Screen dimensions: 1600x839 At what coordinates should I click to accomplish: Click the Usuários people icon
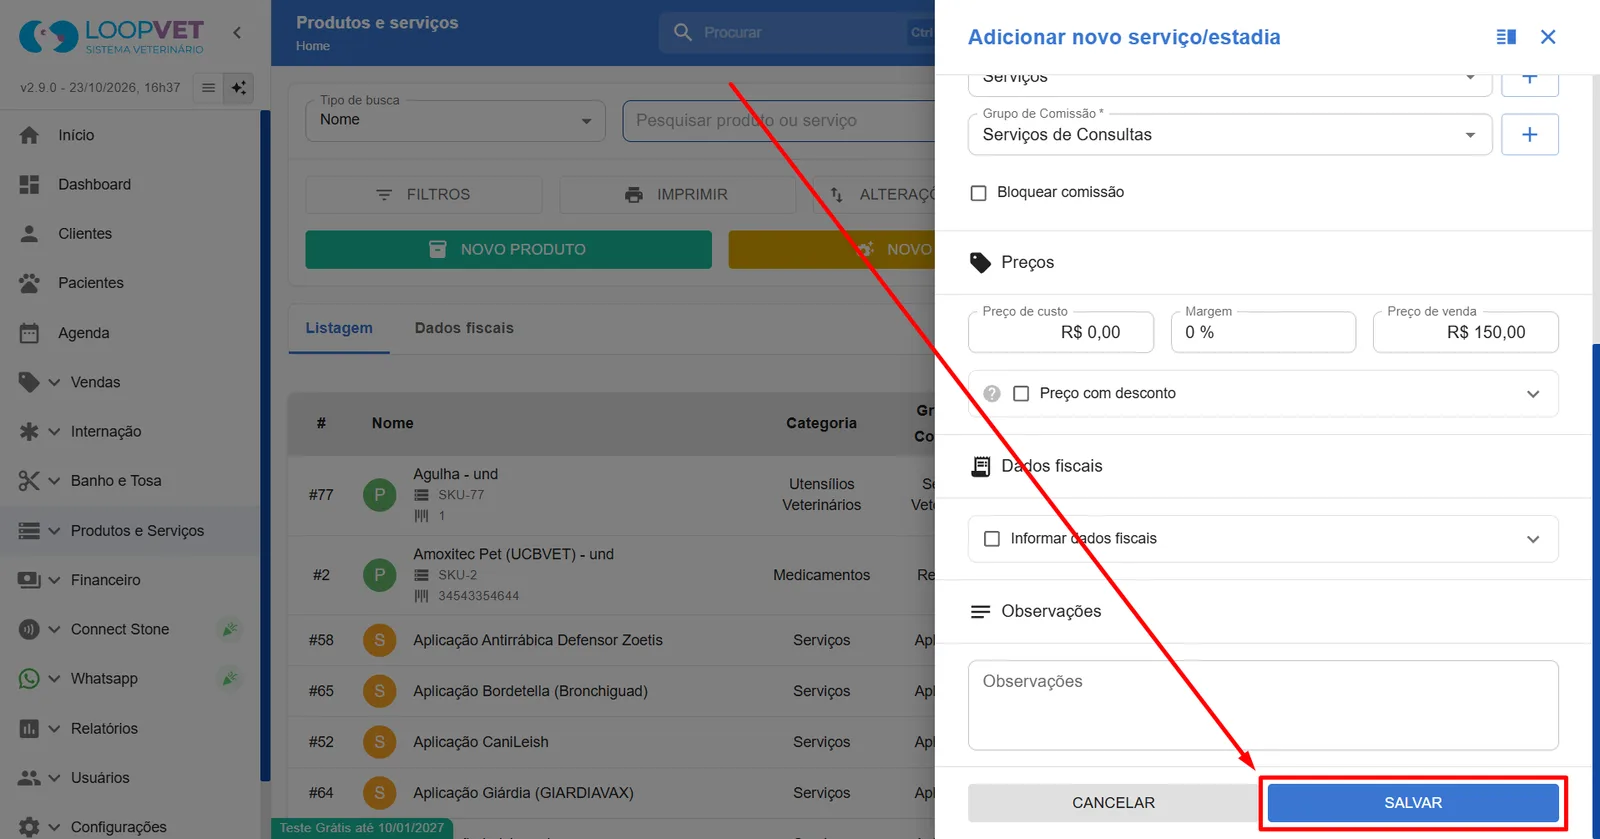pyautogui.click(x=30, y=777)
